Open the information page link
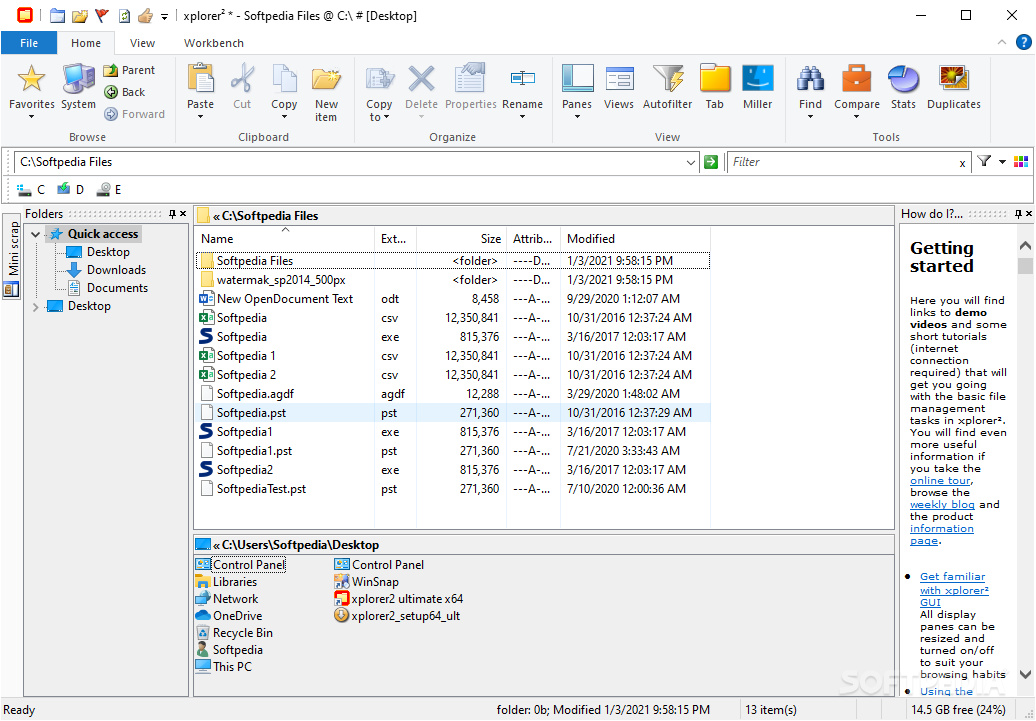1036x721 pixels. (942, 535)
